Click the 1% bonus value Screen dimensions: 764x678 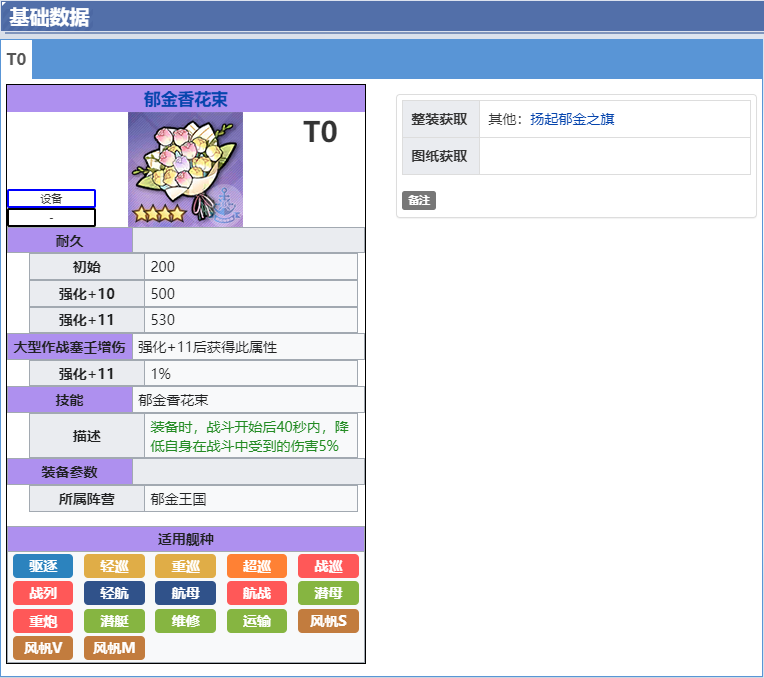[251, 374]
